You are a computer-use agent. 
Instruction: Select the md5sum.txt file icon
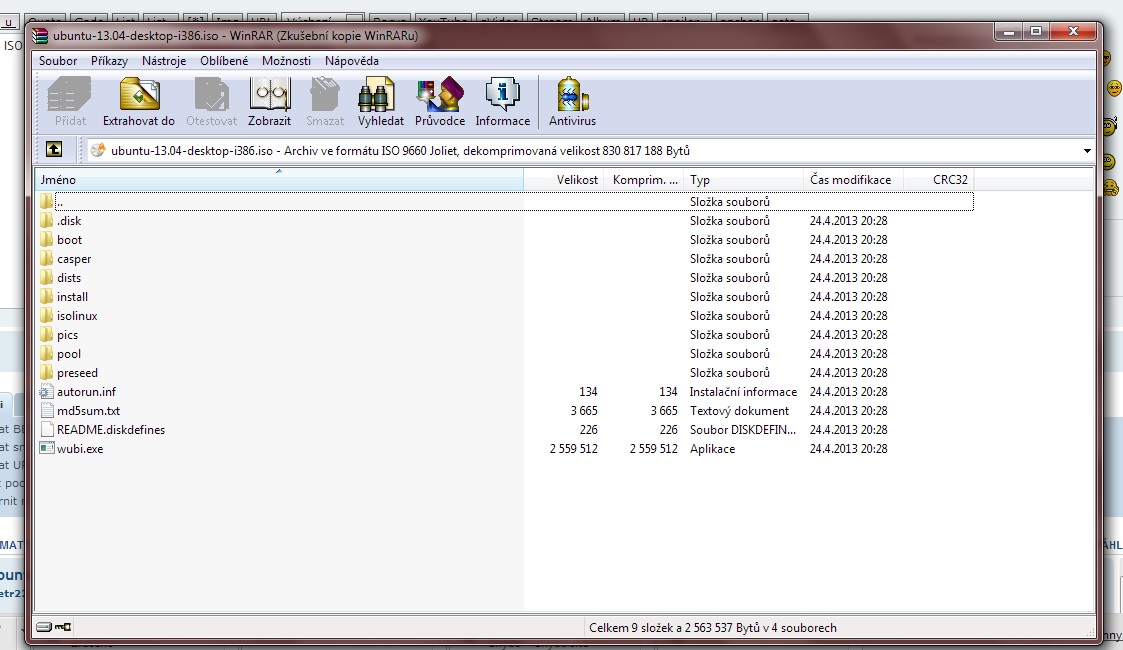47,410
